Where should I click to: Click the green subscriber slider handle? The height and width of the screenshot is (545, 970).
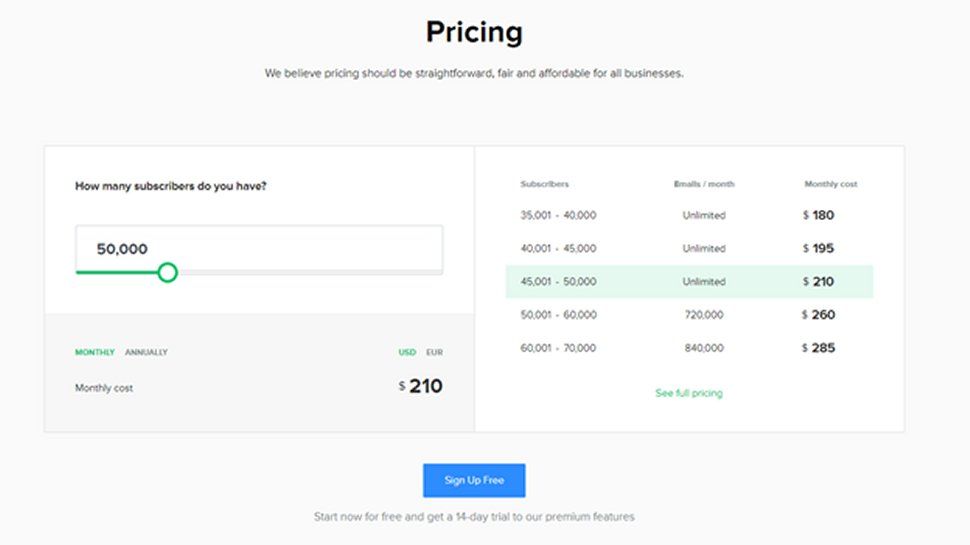(x=168, y=272)
